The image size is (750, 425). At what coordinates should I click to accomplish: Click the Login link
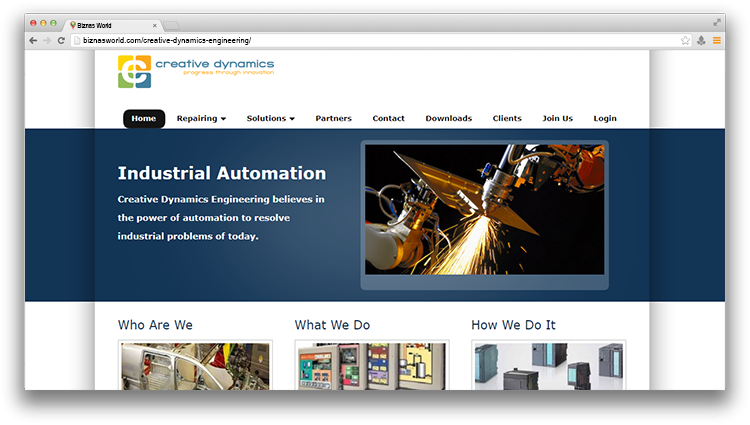pos(604,119)
